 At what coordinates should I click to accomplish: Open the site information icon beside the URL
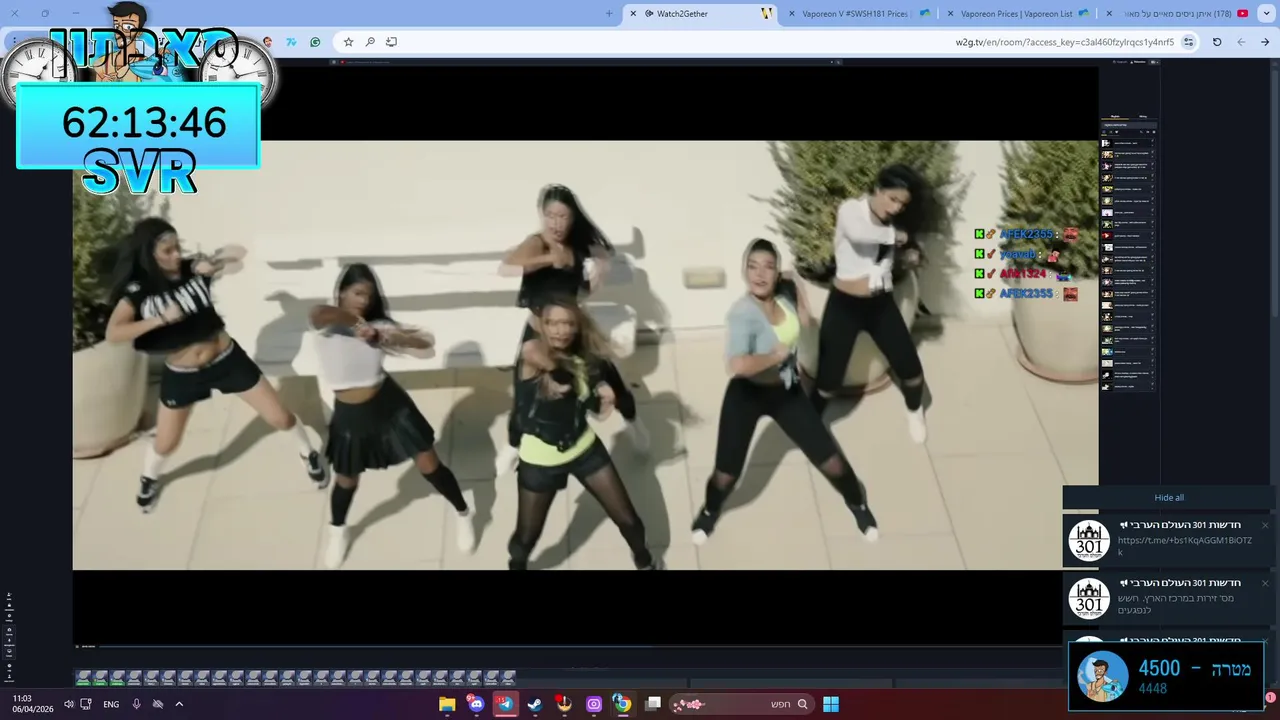[1189, 42]
